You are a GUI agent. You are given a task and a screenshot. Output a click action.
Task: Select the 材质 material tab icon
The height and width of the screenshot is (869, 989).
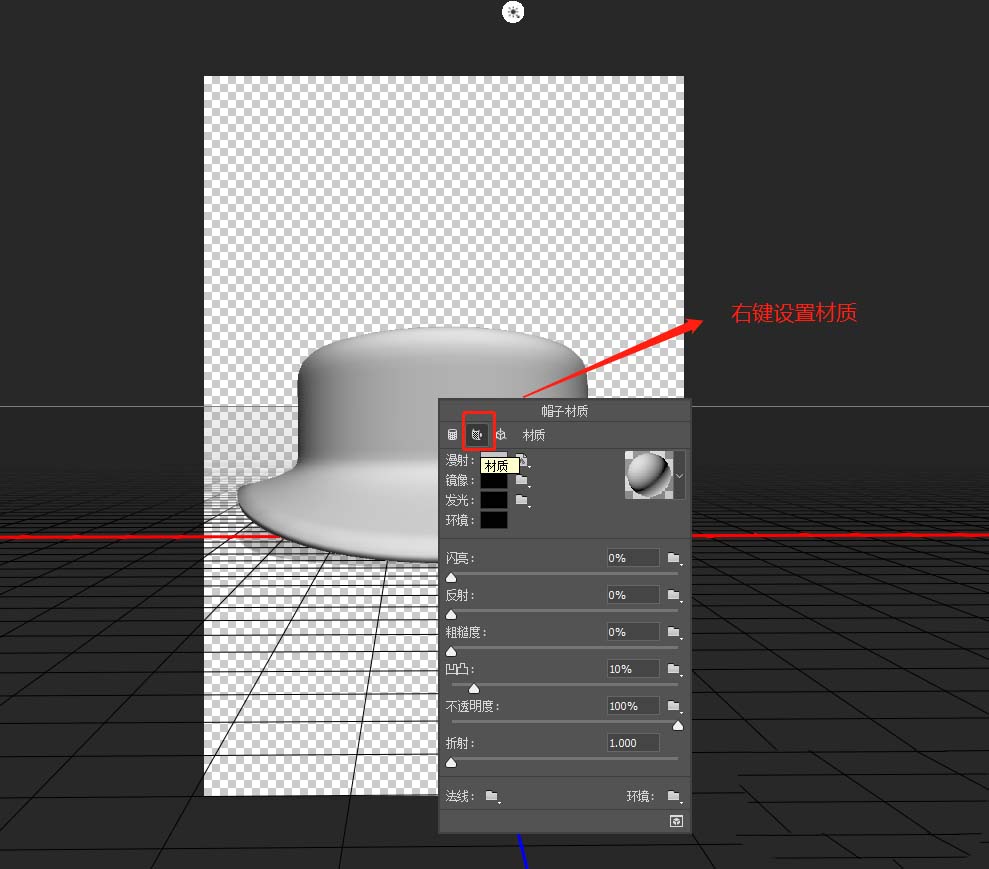477,434
